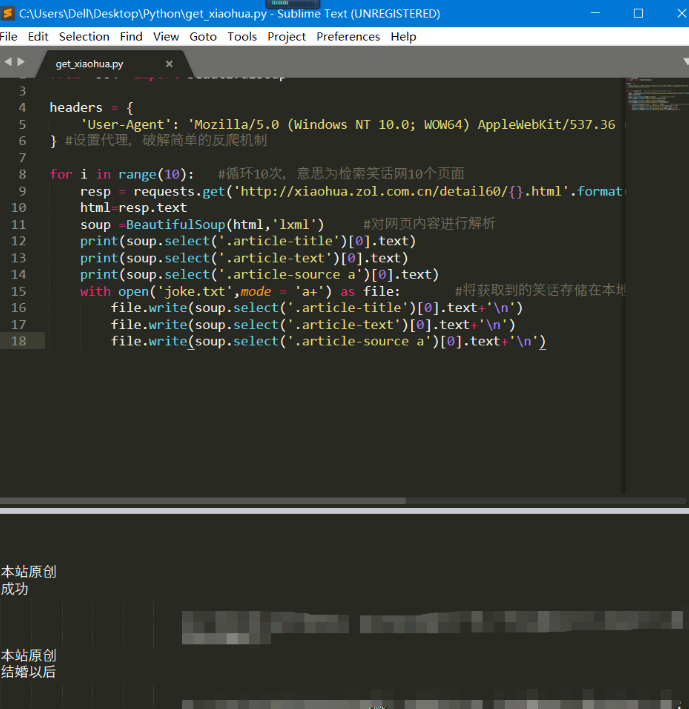689x709 pixels.
Task: Click the comment '#对网页内容进行解析'
Action: click(x=429, y=224)
